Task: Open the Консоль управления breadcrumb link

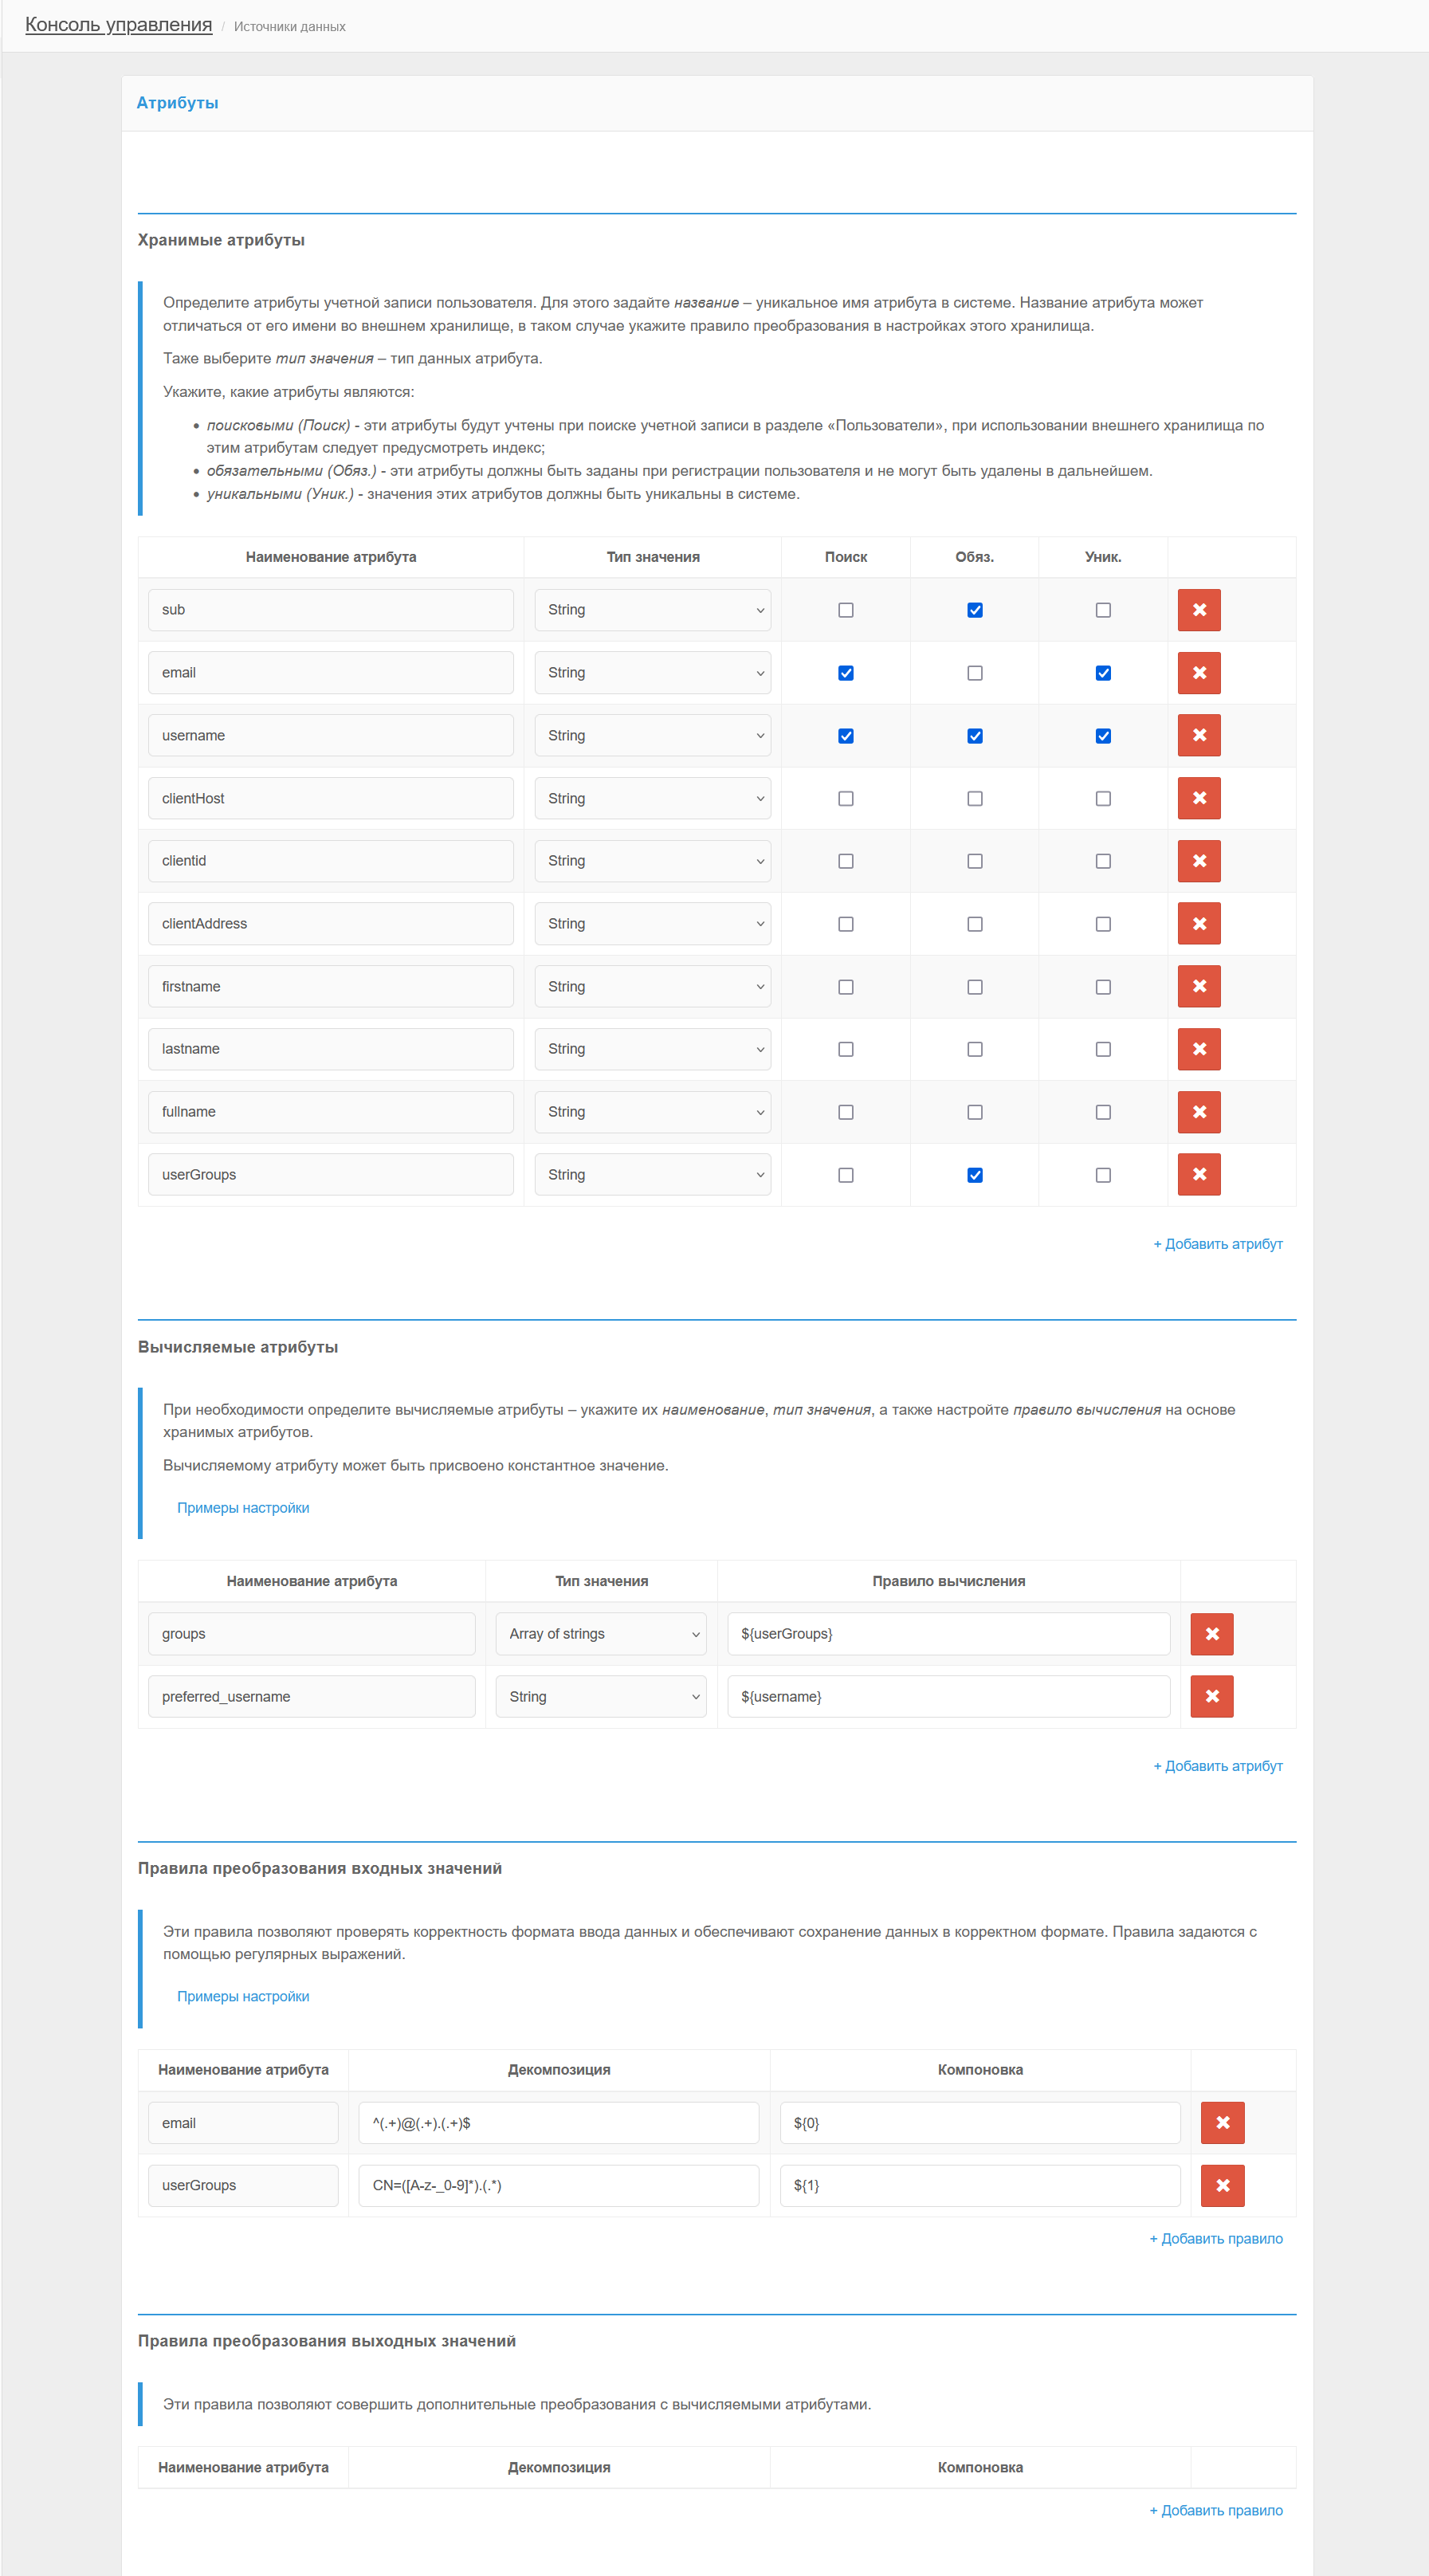Action: [x=118, y=25]
